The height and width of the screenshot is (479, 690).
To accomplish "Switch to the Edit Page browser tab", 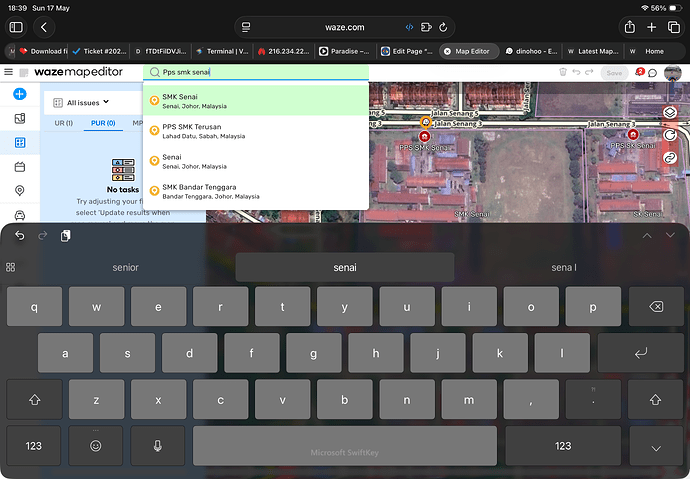I will (x=407, y=51).
